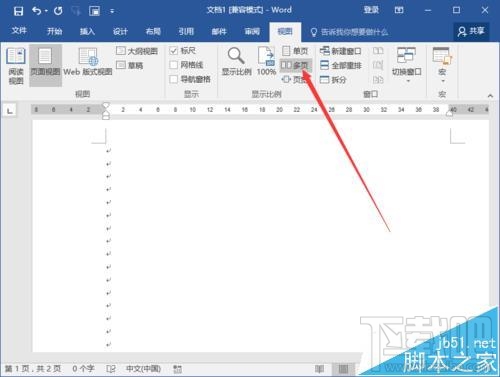The image size is (500, 377).
Task: Switch to 大纲视图 (Outline view)
Action: 137,51
